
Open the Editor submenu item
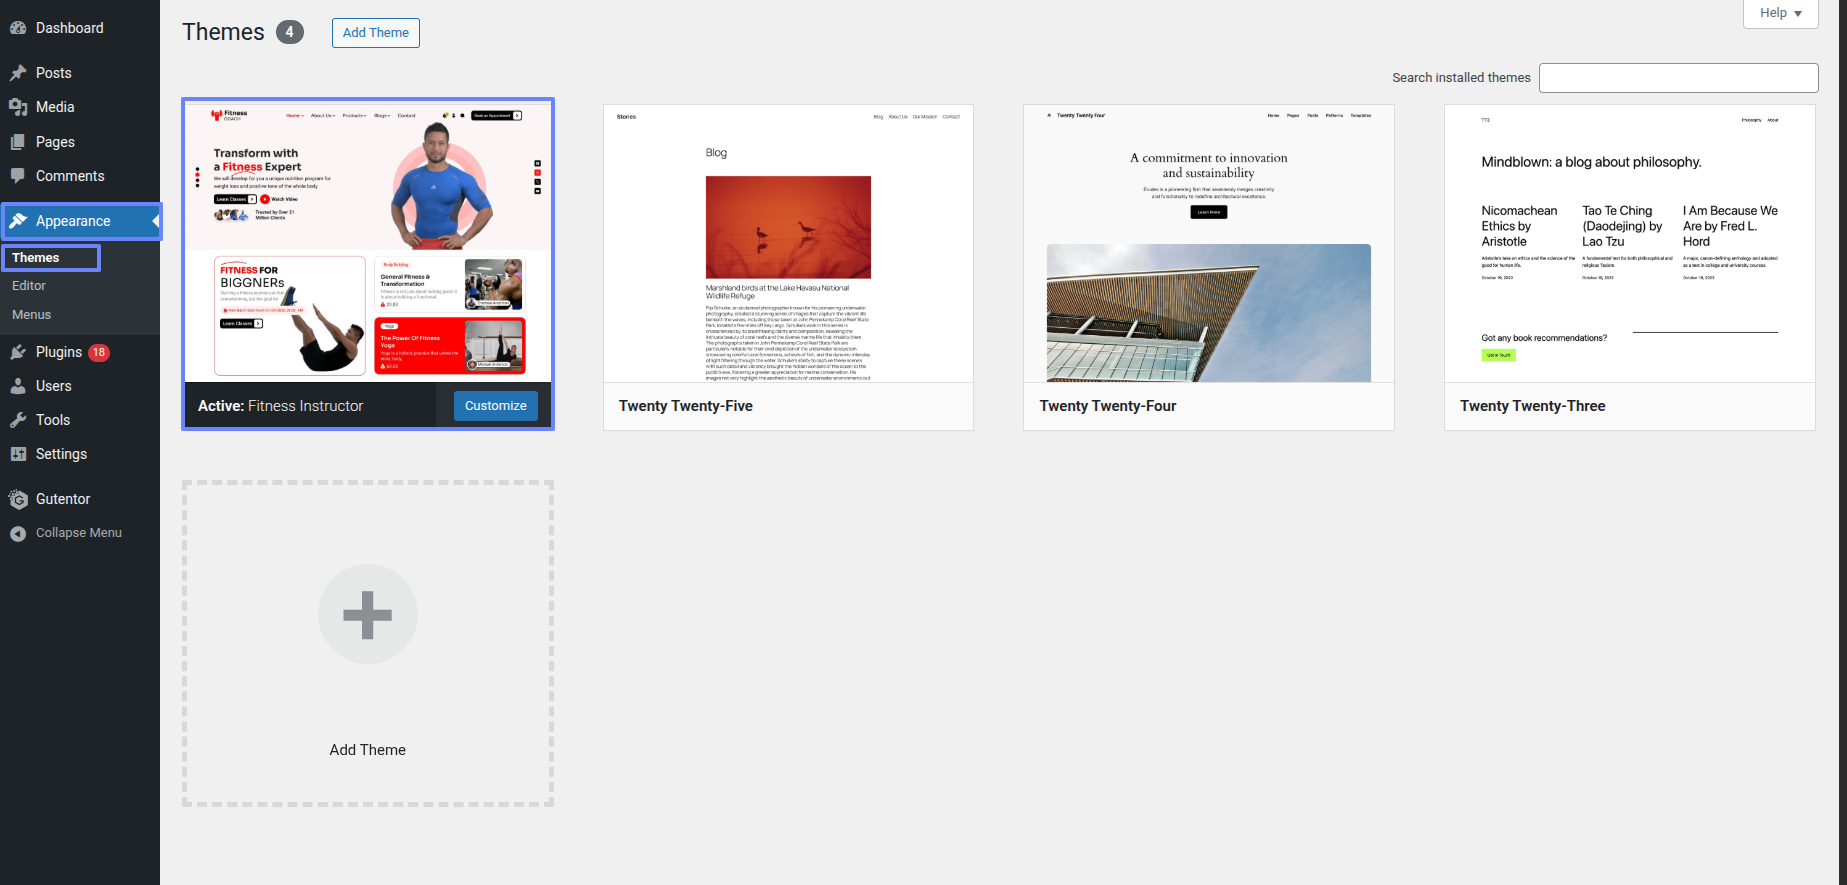point(29,286)
